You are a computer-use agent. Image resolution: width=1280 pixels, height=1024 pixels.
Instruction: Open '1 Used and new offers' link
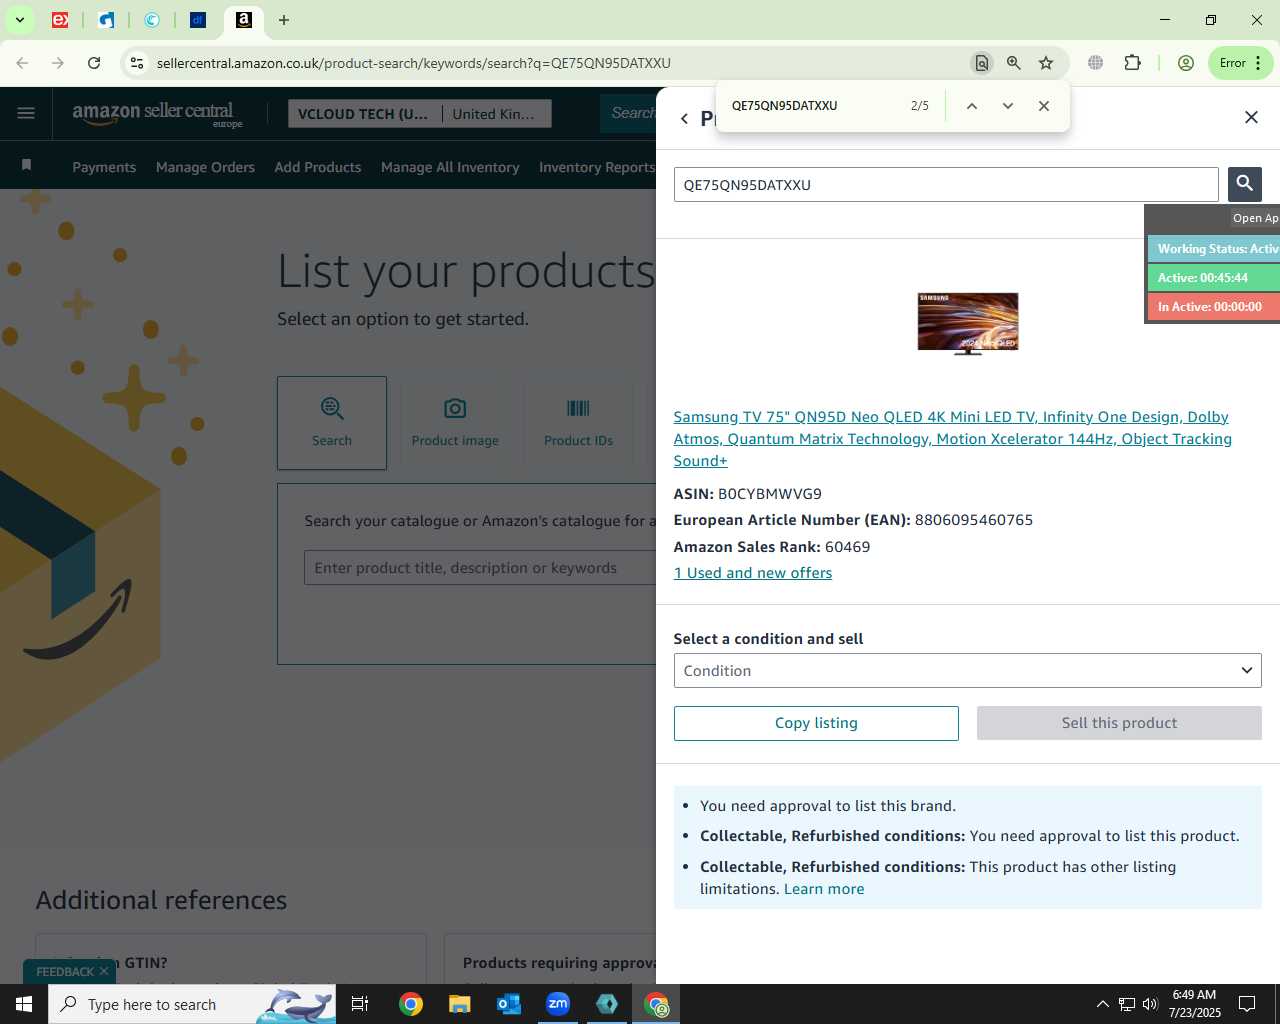[x=753, y=573]
